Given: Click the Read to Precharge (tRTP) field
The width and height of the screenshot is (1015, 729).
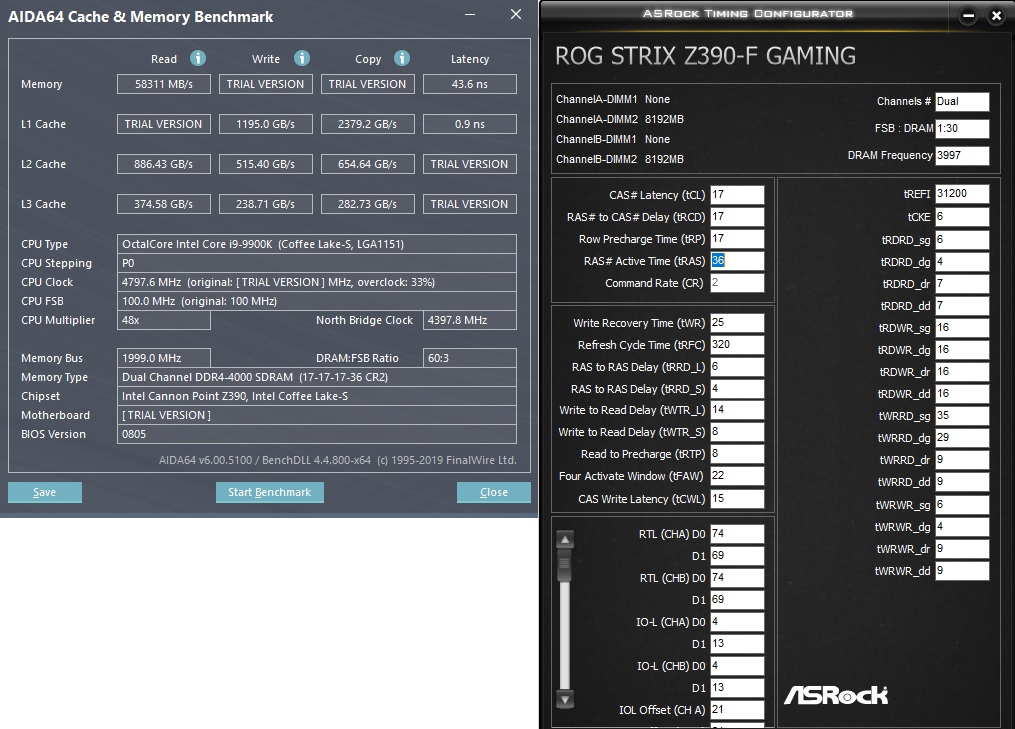Looking at the screenshot, I should [x=737, y=454].
